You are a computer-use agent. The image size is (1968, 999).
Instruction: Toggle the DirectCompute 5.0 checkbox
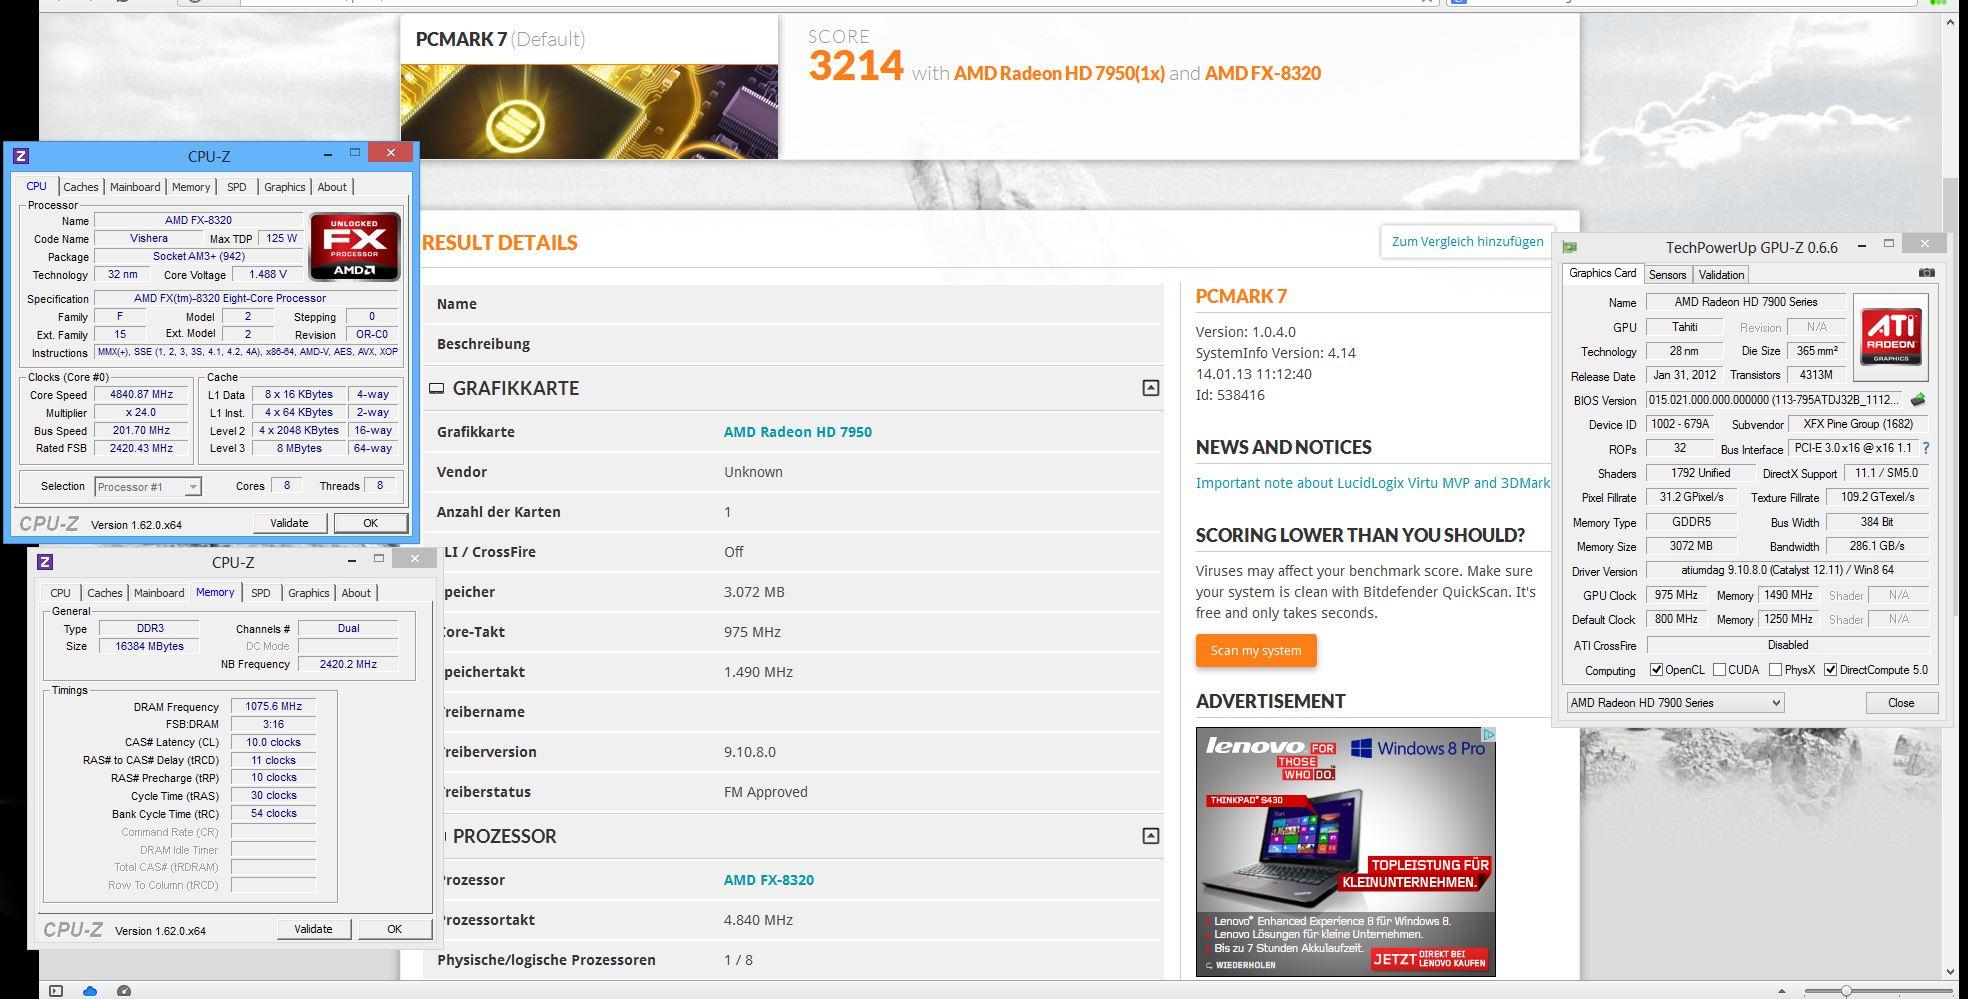[1831, 670]
